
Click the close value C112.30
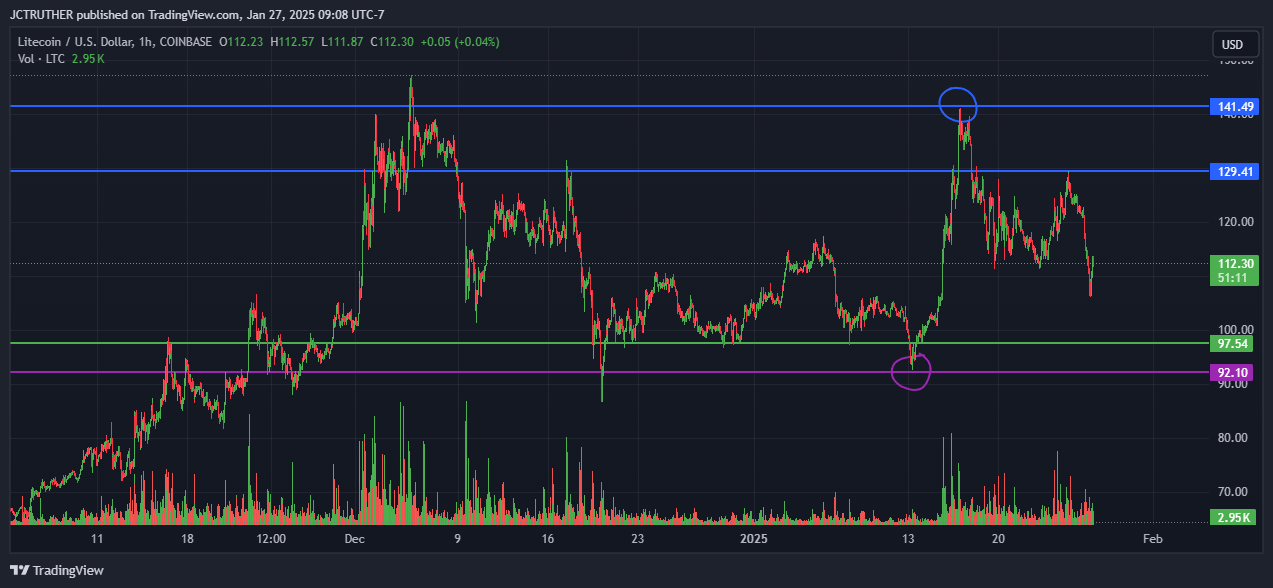(x=392, y=42)
